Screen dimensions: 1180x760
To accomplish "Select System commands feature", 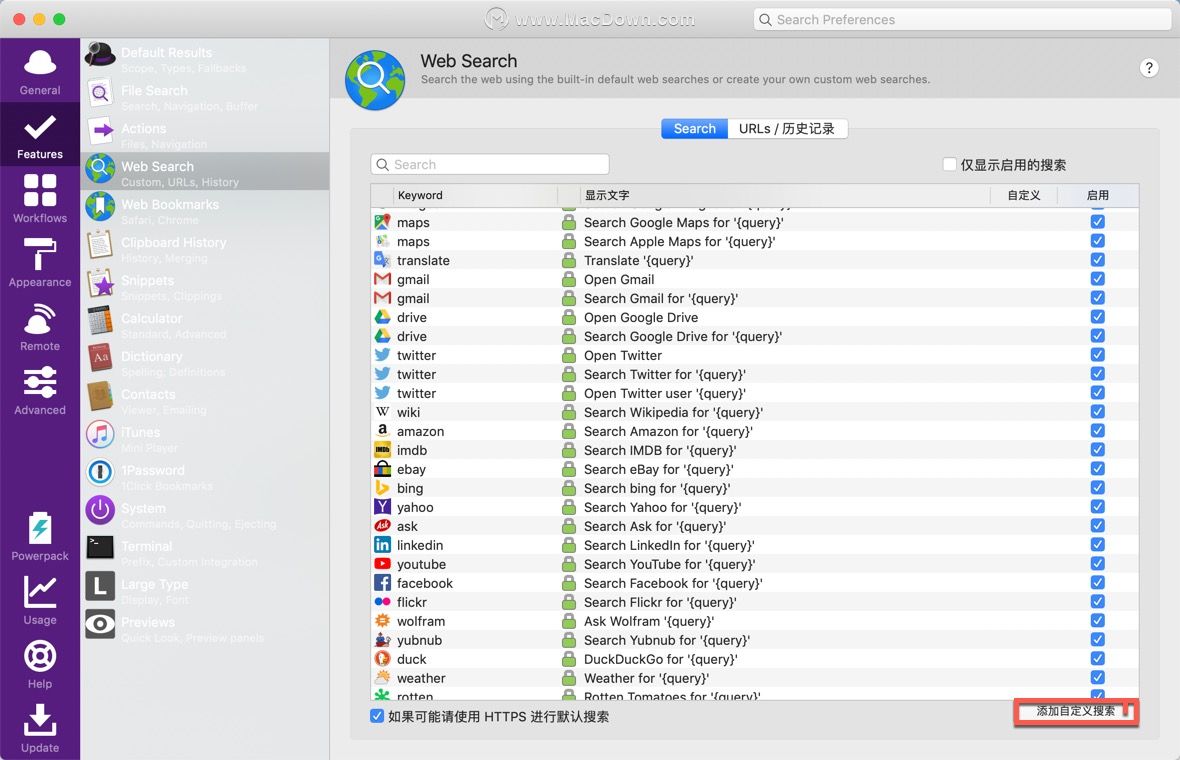I will tap(205, 514).
